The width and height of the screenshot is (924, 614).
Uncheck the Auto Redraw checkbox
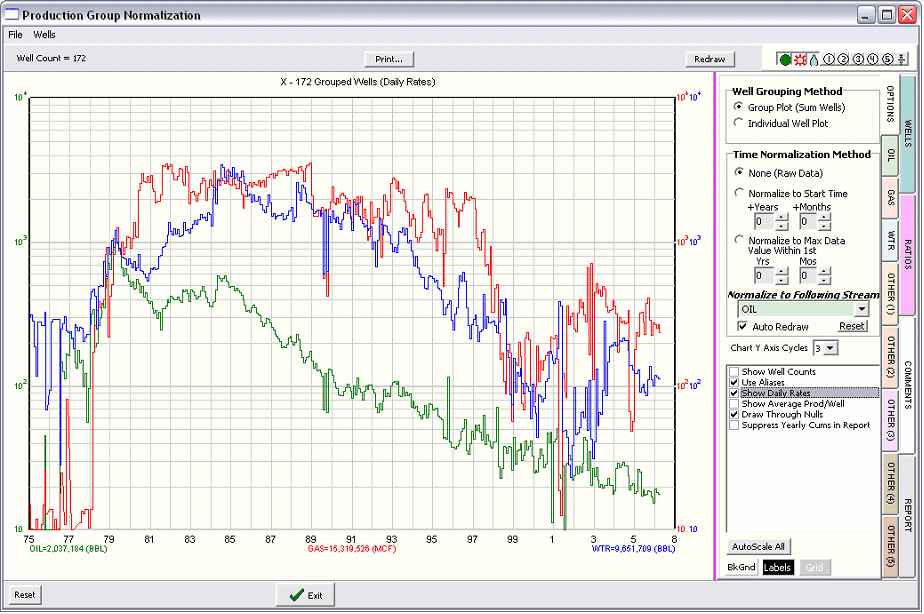pos(742,326)
